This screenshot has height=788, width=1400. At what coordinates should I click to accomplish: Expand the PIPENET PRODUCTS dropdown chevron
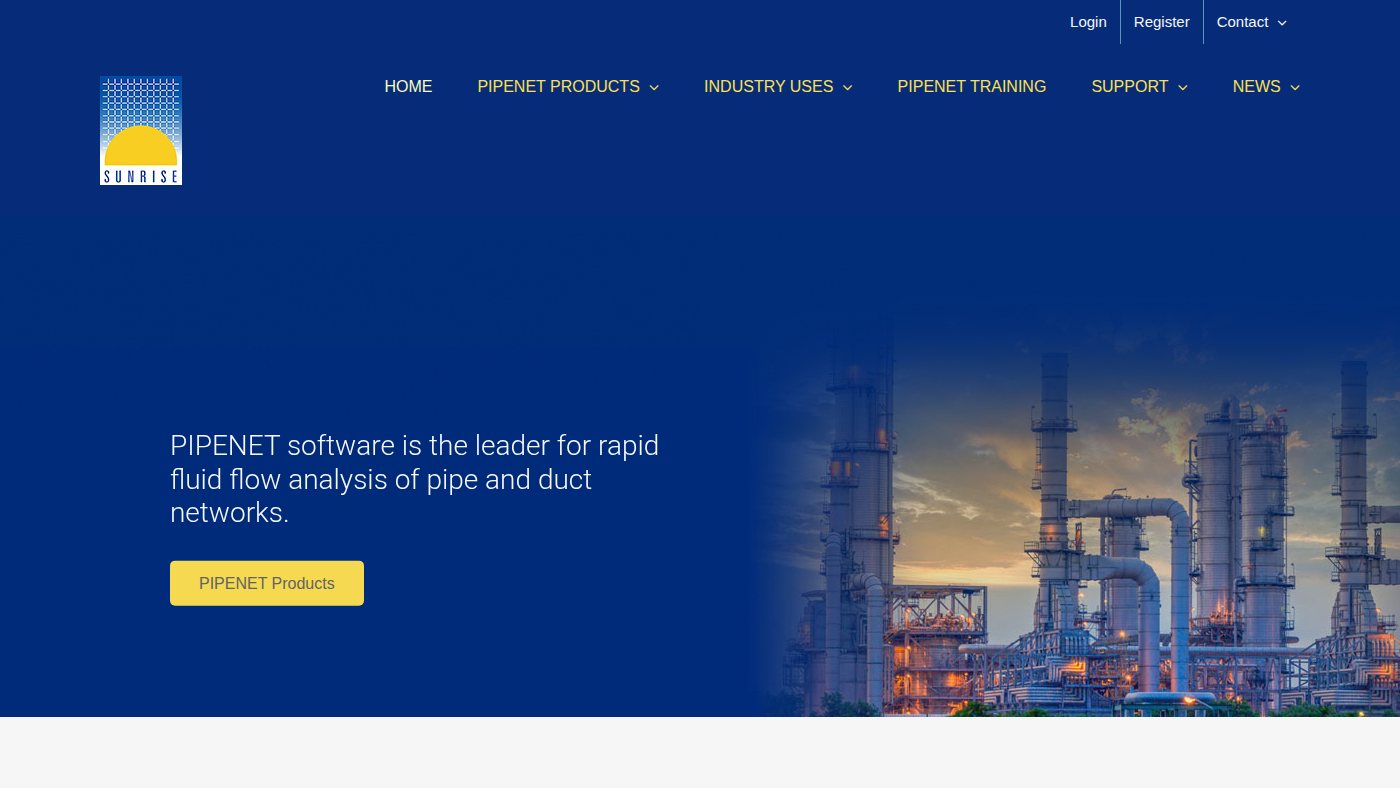coord(654,88)
